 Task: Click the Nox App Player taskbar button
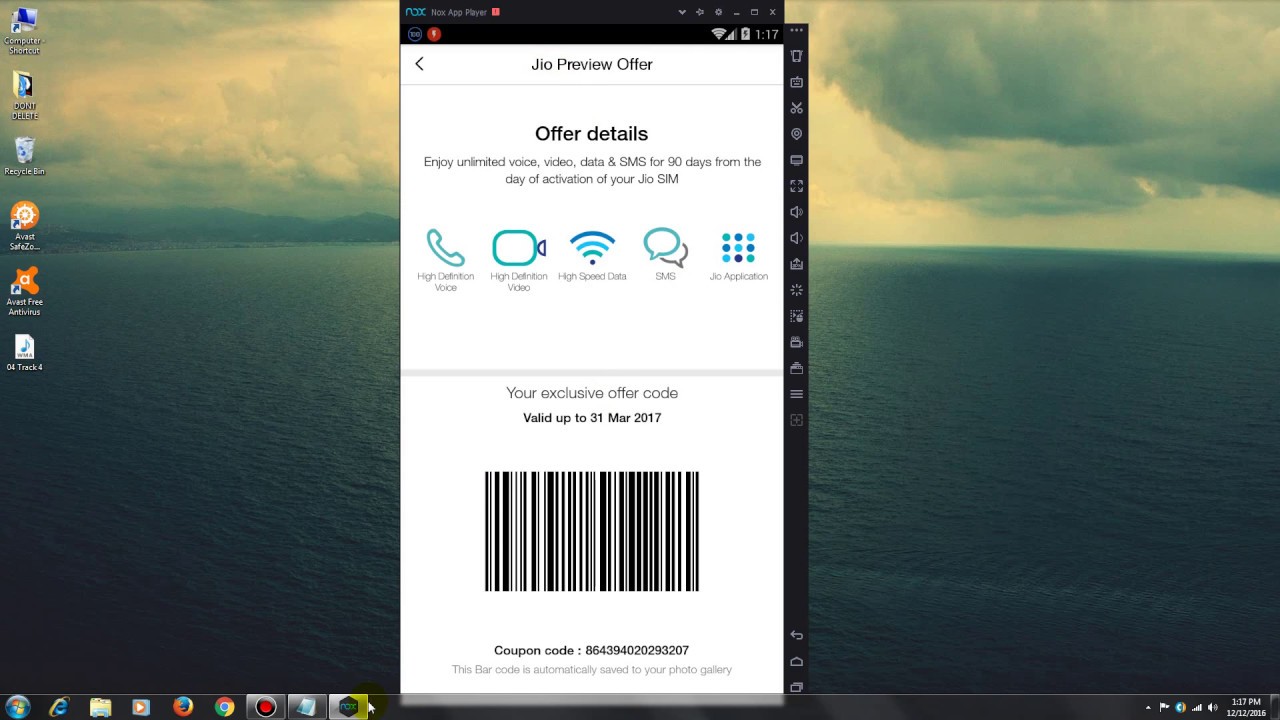click(x=348, y=707)
